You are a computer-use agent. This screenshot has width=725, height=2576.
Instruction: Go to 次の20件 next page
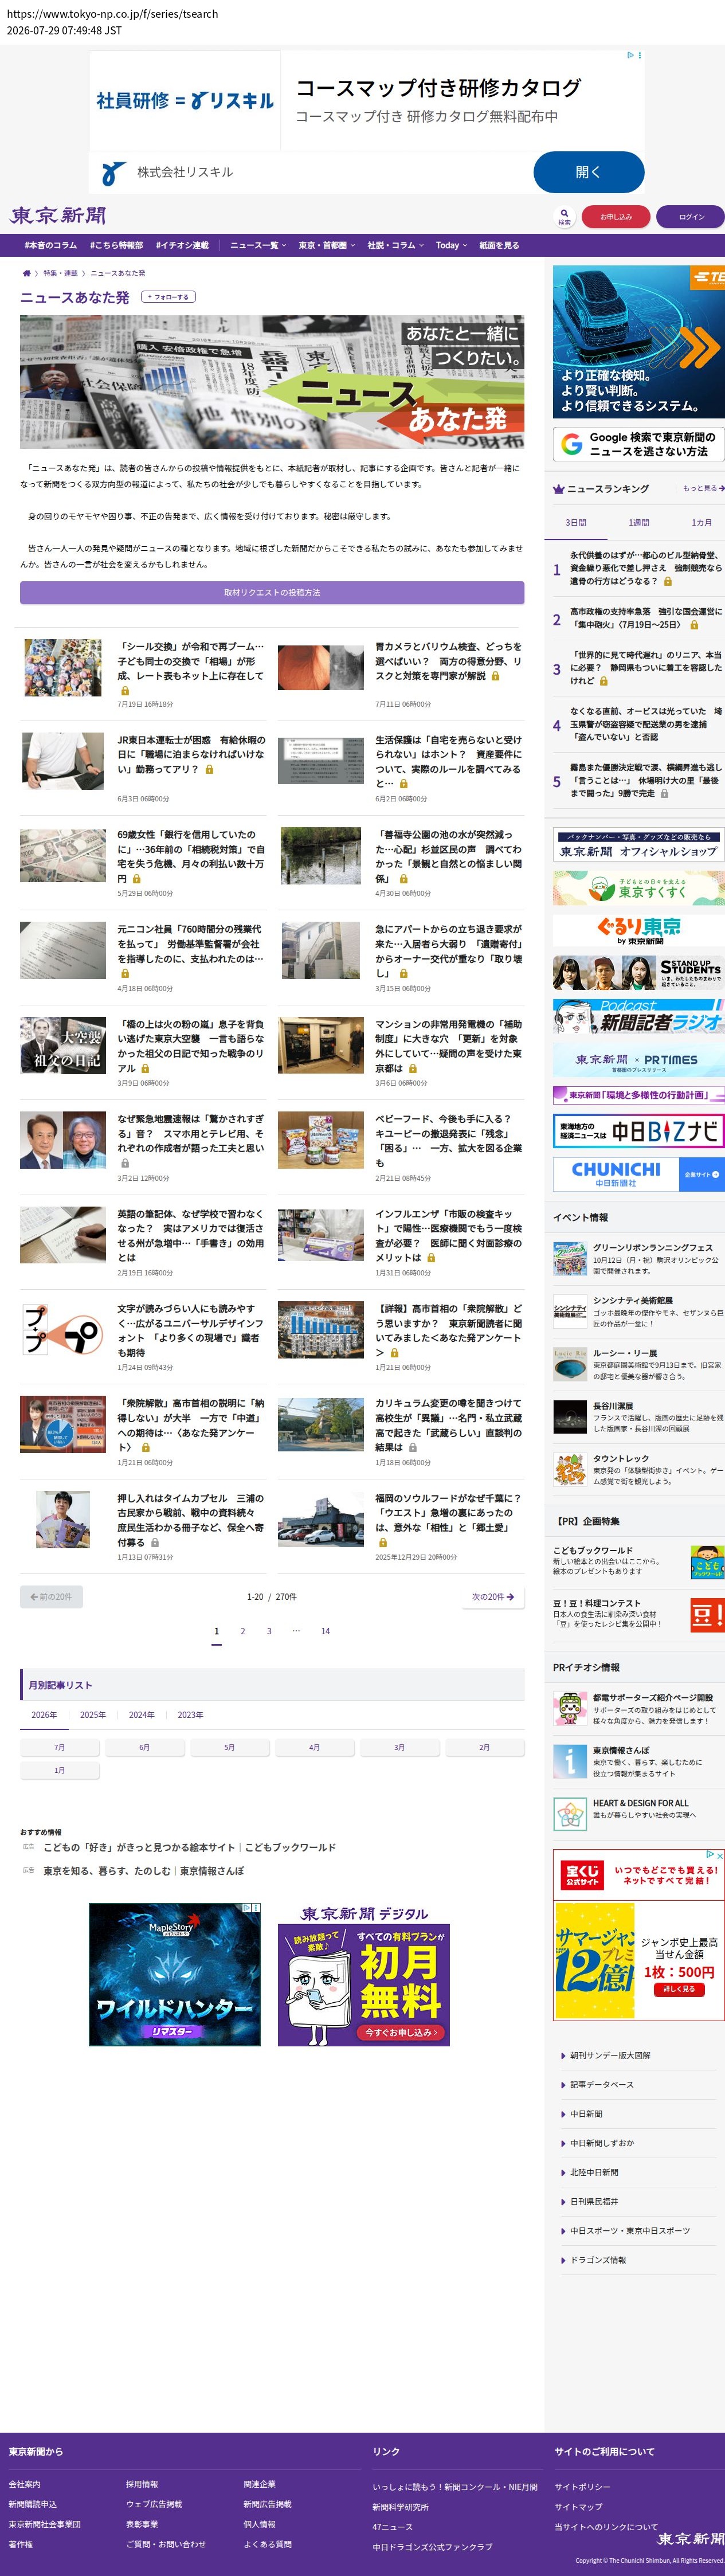click(x=493, y=1597)
